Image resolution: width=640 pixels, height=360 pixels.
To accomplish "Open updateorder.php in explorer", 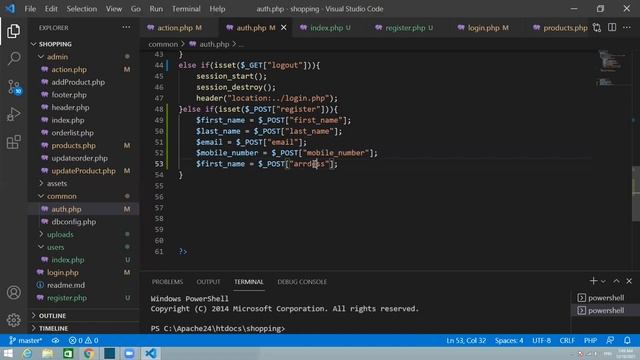I will [84, 158].
